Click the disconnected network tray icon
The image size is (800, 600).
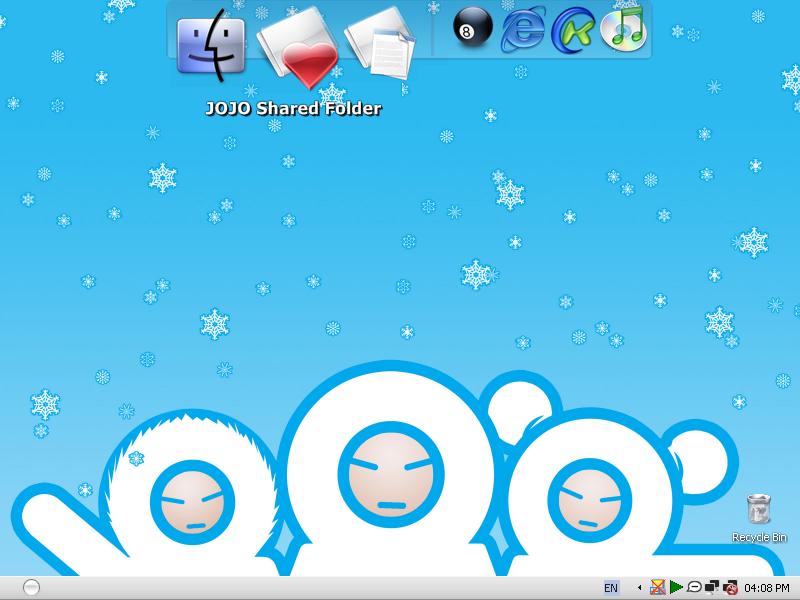click(730, 588)
